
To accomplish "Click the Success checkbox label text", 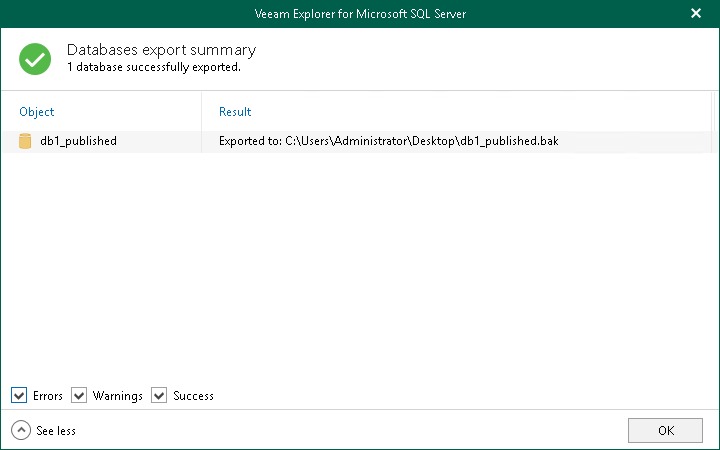I will 193,396.
